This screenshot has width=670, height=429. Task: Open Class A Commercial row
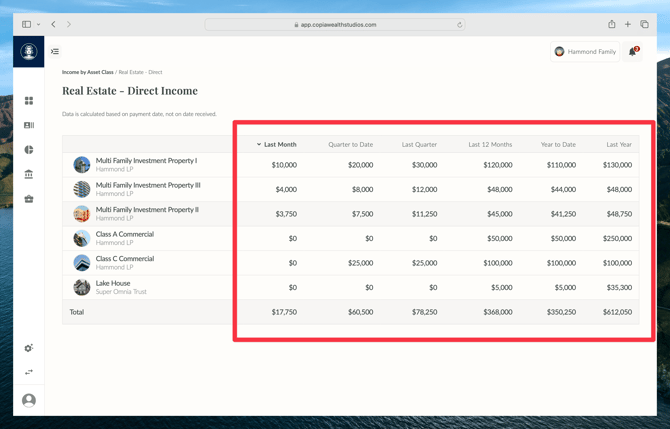350,238
